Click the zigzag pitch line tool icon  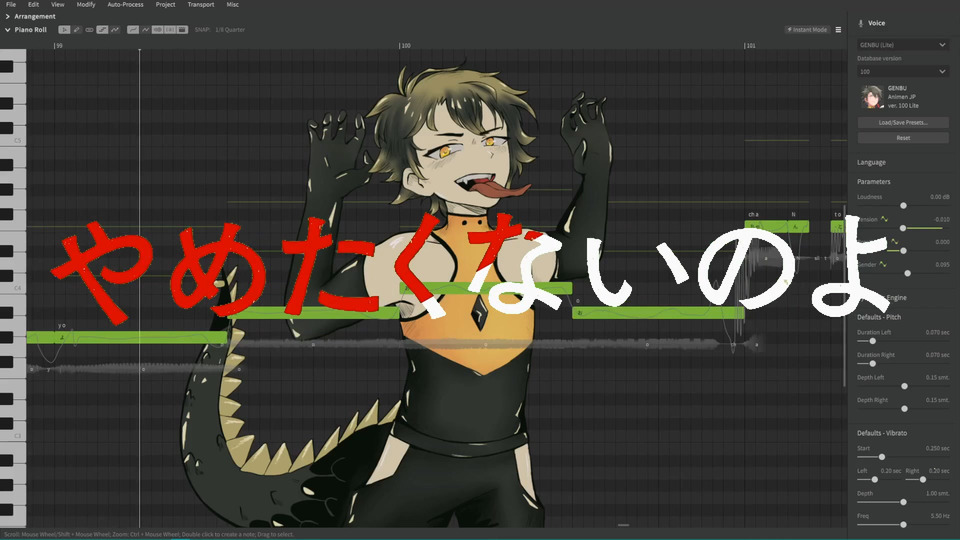[x=115, y=29]
